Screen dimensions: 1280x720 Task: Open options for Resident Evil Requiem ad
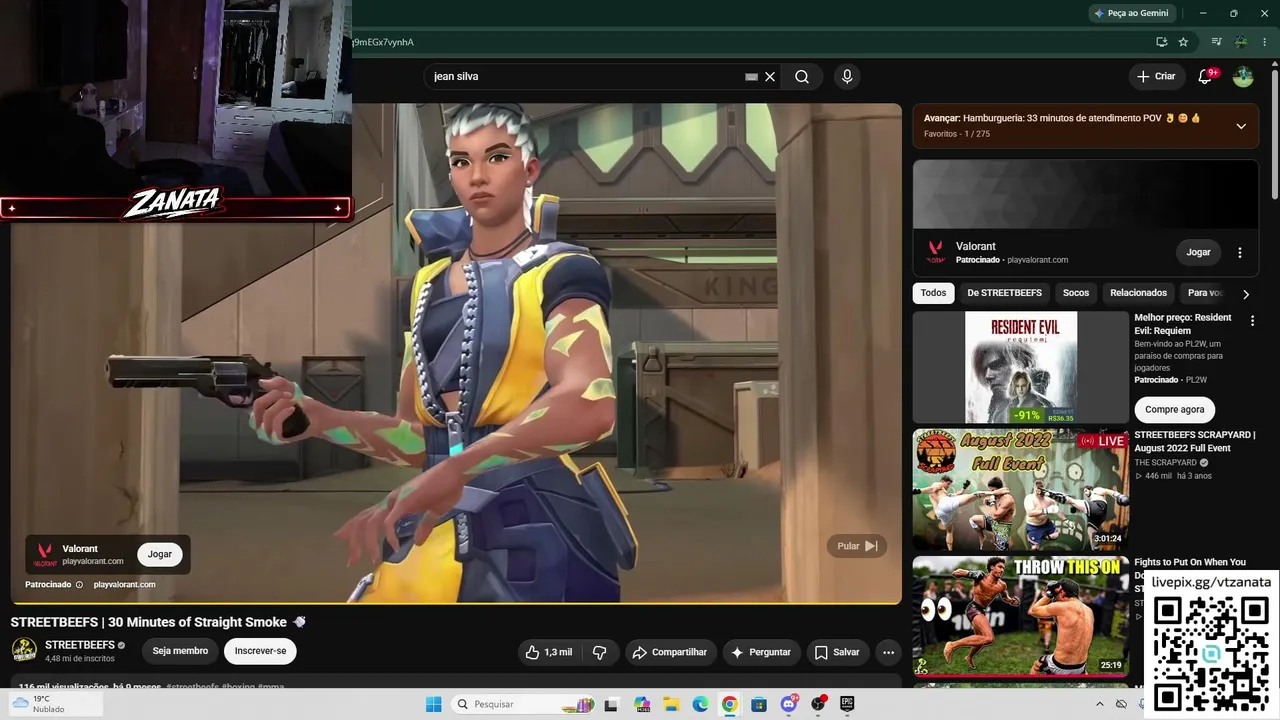[x=1252, y=321]
